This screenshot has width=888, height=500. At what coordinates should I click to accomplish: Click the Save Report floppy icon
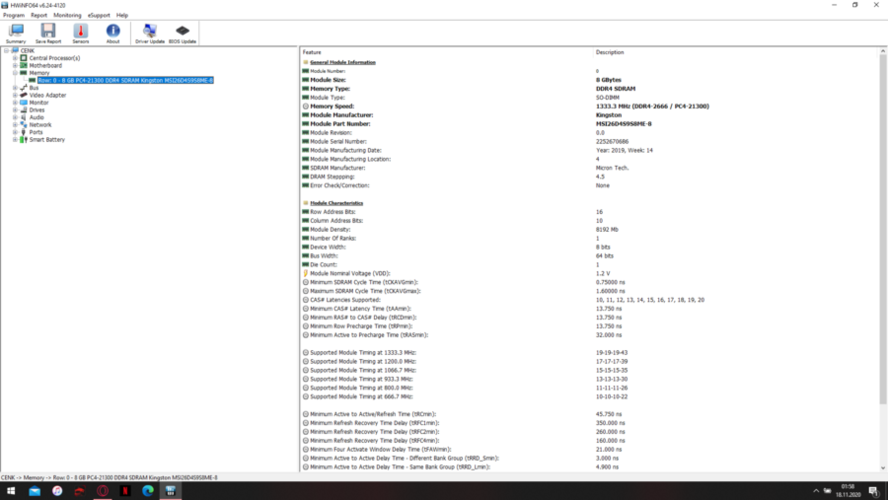[48, 33]
